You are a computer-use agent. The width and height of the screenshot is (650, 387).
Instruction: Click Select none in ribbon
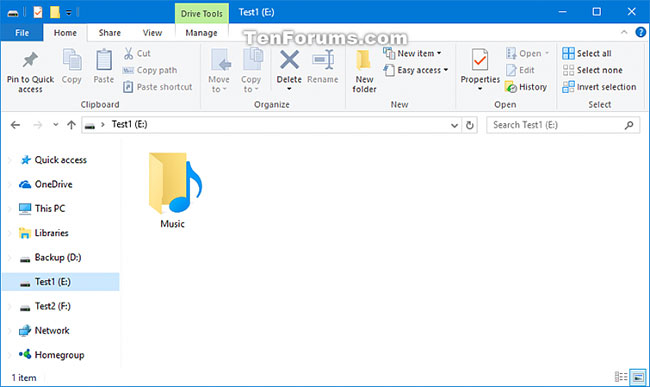pos(592,70)
